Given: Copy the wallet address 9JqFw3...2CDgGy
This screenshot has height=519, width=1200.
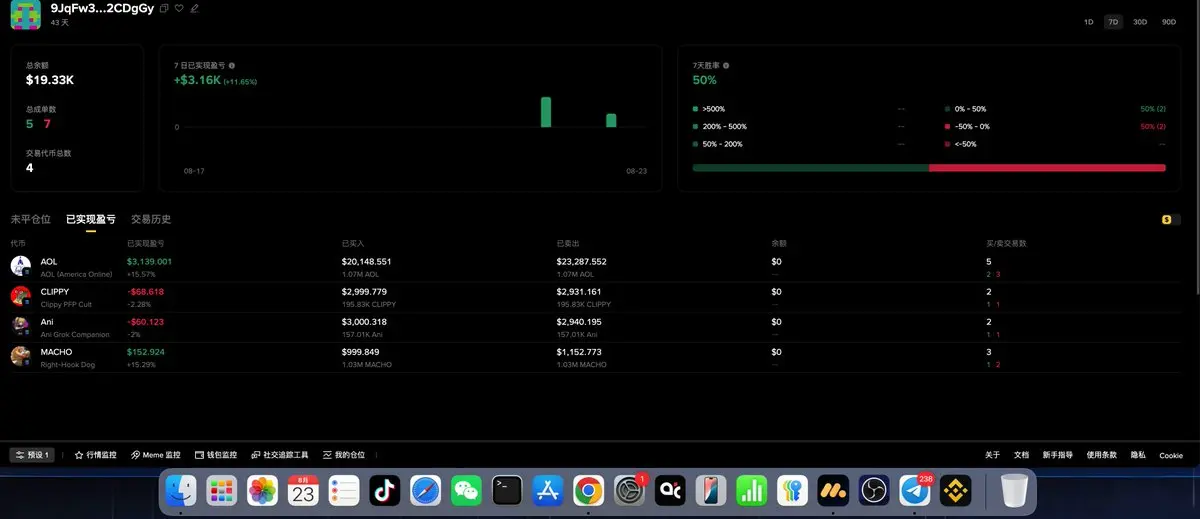Looking at the screenshot, I should coord(164,8).
